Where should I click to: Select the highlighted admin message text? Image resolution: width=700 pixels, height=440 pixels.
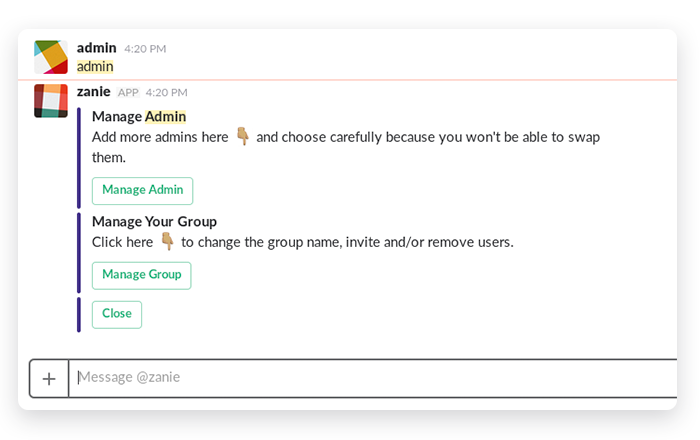pos(95,66)
